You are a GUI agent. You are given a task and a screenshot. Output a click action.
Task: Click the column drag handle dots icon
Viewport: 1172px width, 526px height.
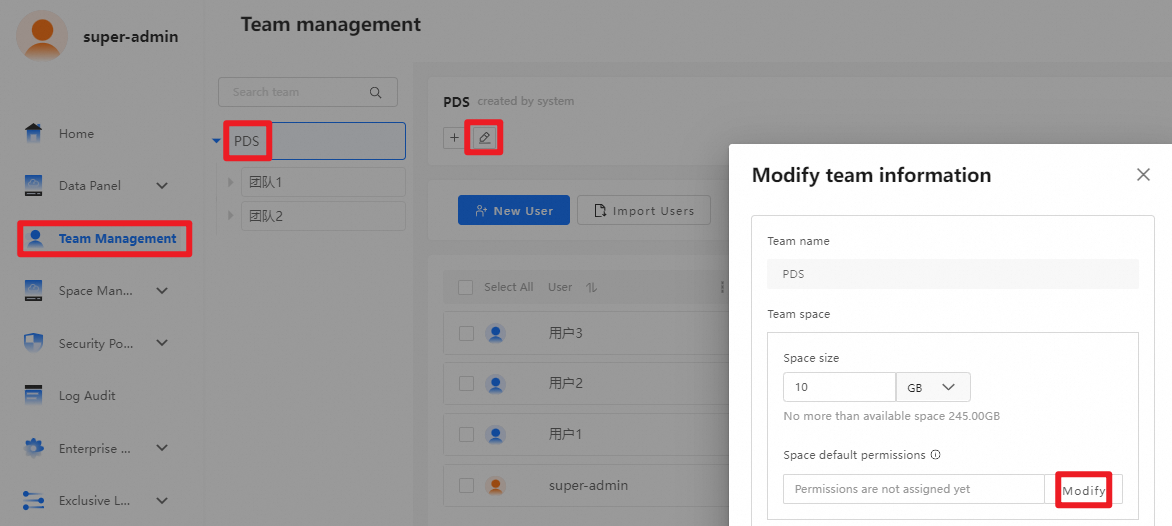click(722, 287)
